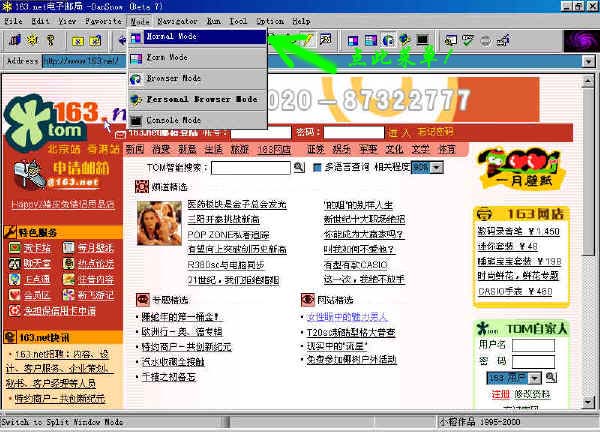Open the CASIO手表 ¥460 shop link

click(x=515, y=292)
